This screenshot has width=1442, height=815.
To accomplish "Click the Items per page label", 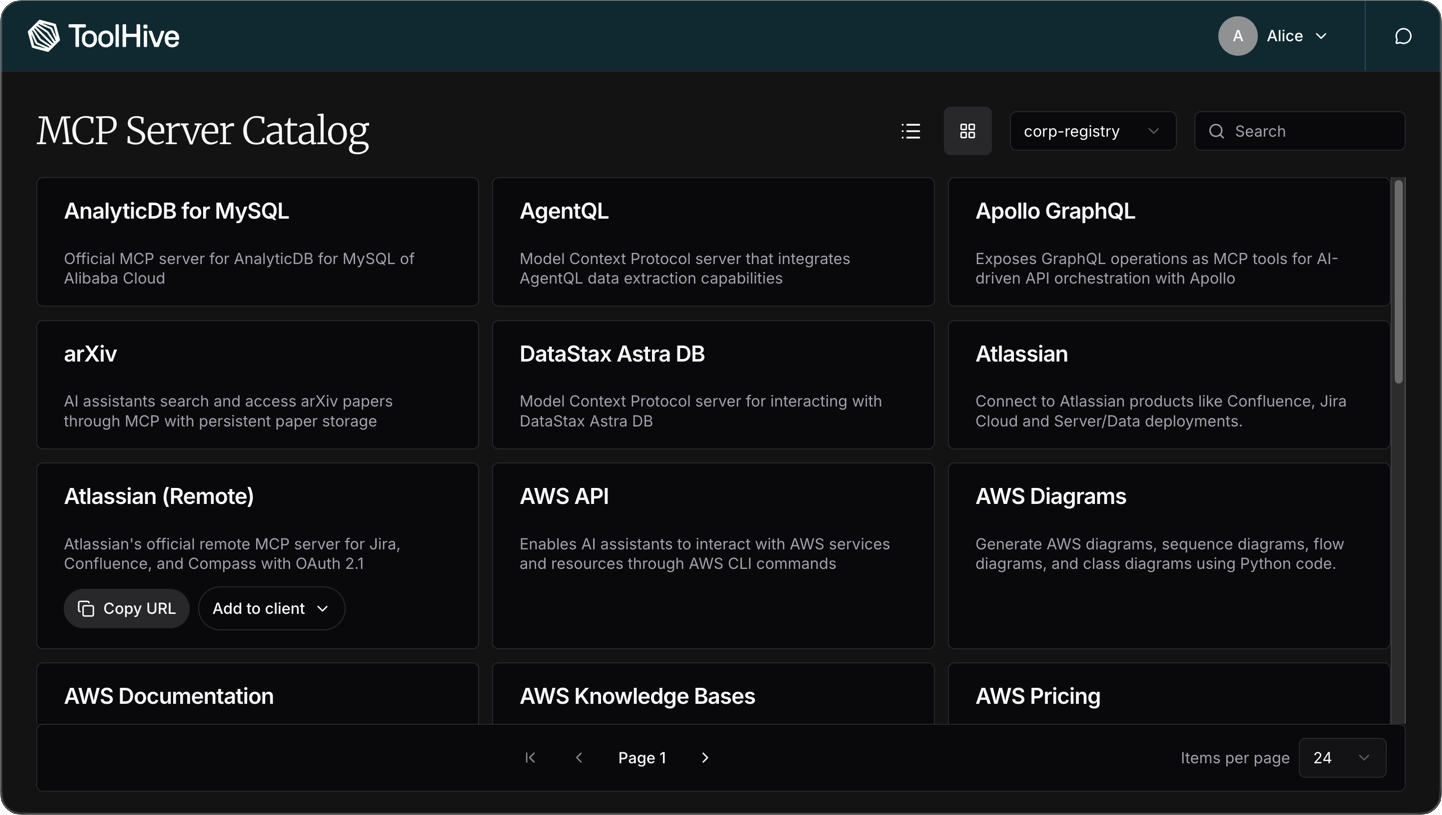I will [1235, 758].
